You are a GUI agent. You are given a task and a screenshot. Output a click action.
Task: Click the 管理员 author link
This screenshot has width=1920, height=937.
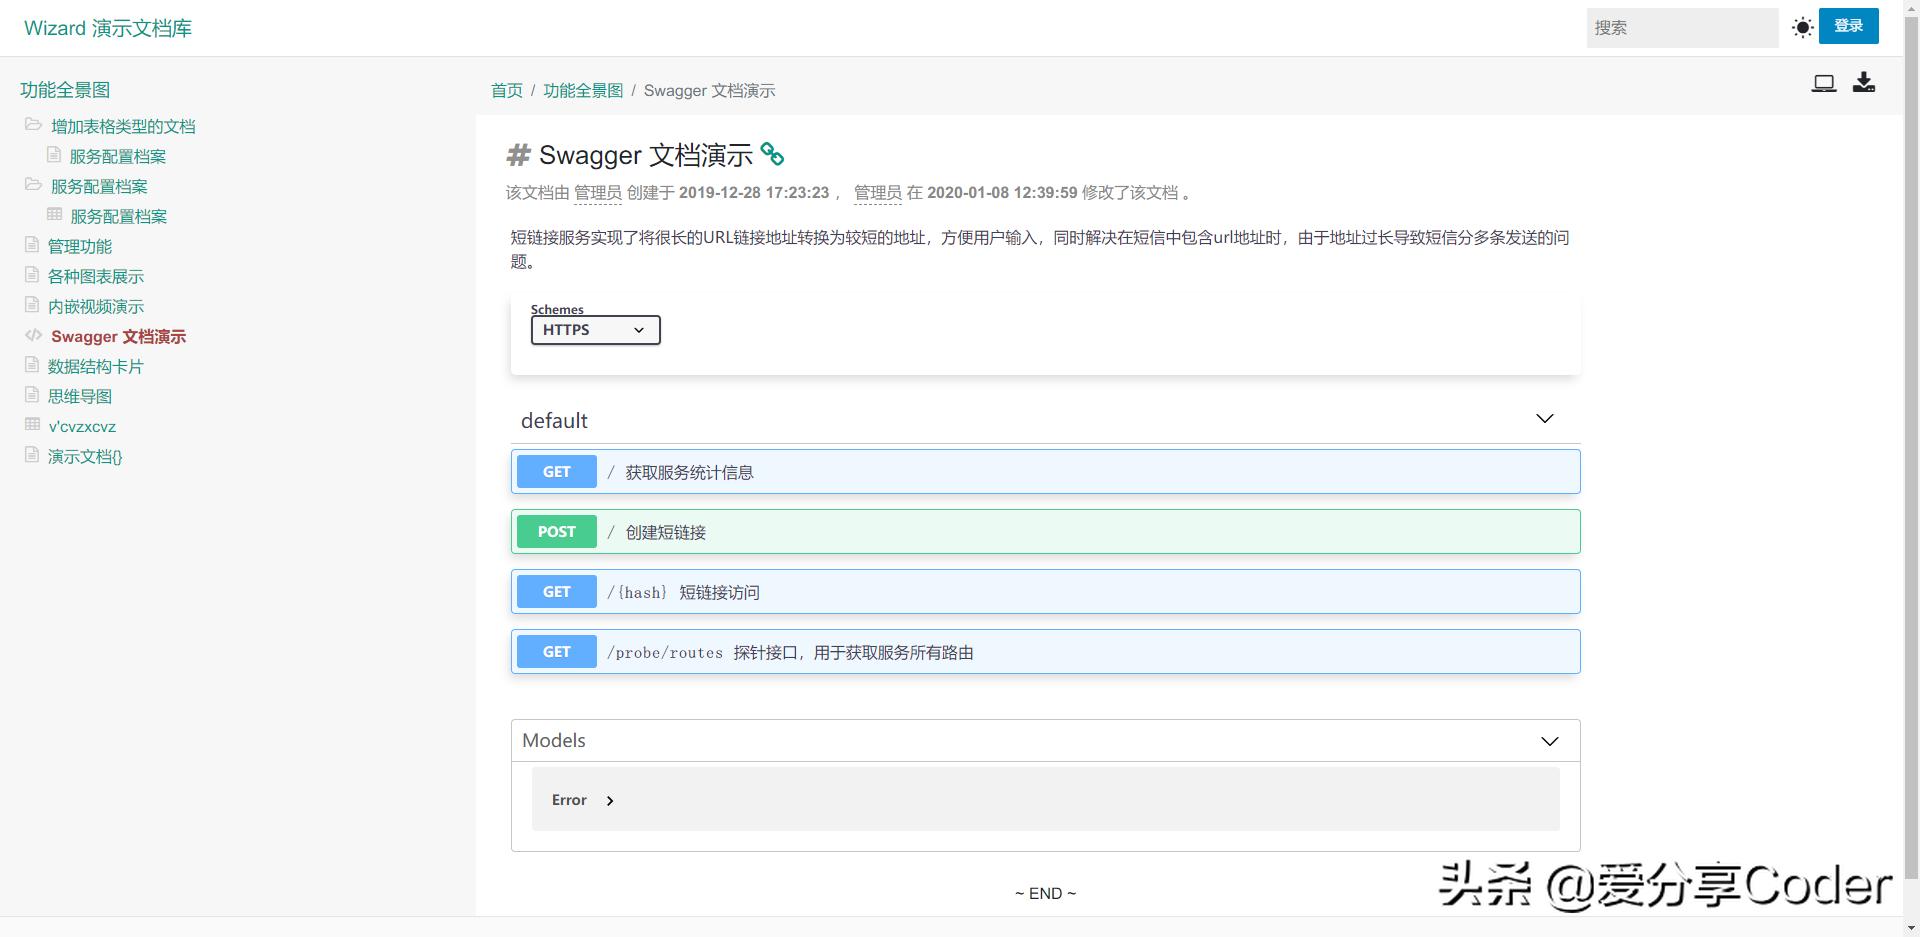tap(598, 193)
